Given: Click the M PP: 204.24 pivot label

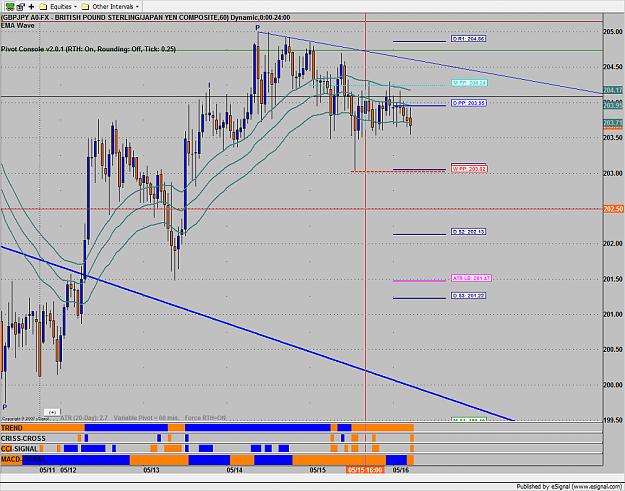Looking at the screenshot, I should [x=469, y=83].
